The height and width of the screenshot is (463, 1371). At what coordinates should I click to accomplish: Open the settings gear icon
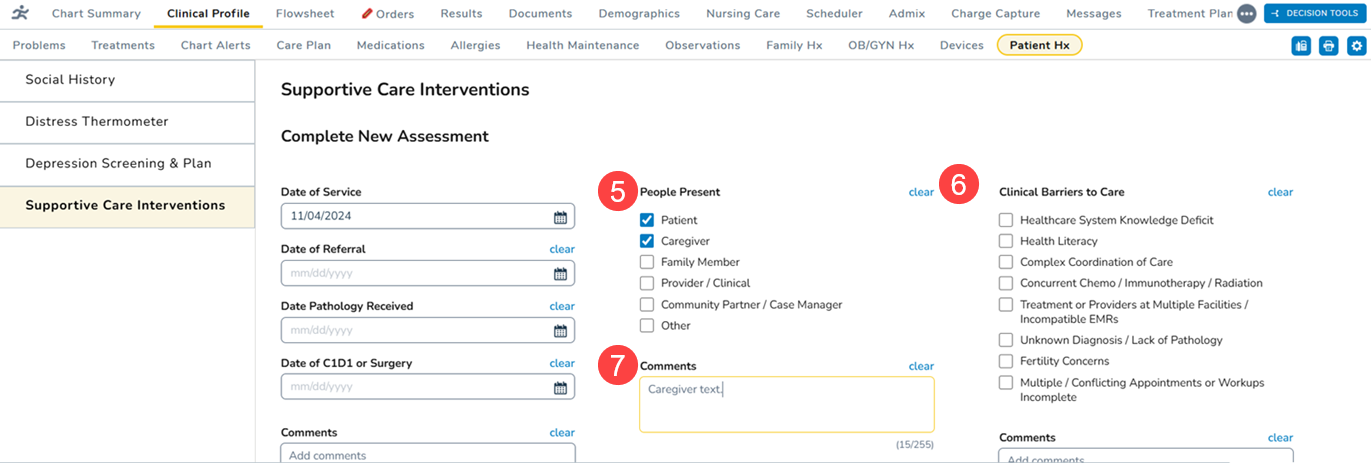click(1356, 46)
